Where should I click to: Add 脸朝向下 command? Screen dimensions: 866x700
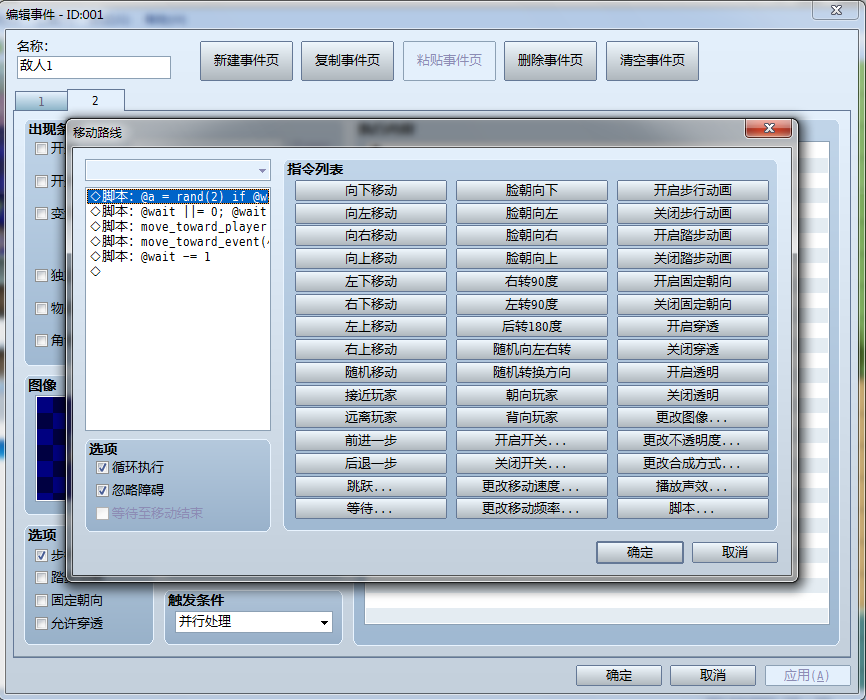point(531,191)
